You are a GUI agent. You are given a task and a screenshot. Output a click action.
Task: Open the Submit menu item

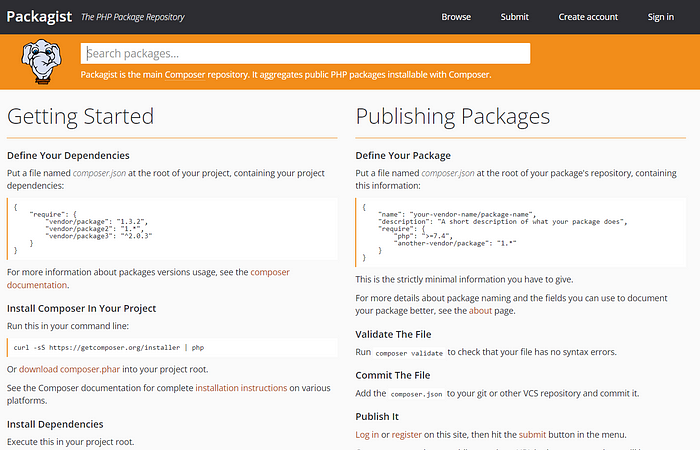pos(514,17)
